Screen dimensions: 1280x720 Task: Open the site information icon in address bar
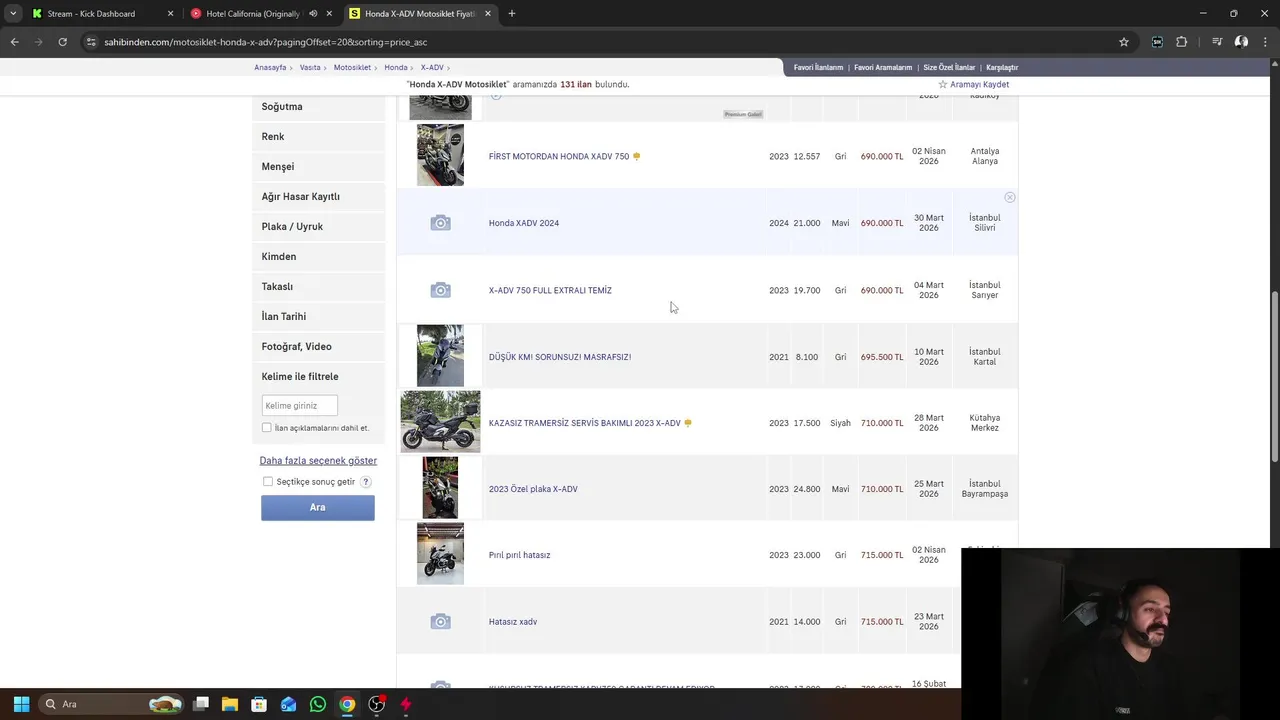click(x=91, y=42)
